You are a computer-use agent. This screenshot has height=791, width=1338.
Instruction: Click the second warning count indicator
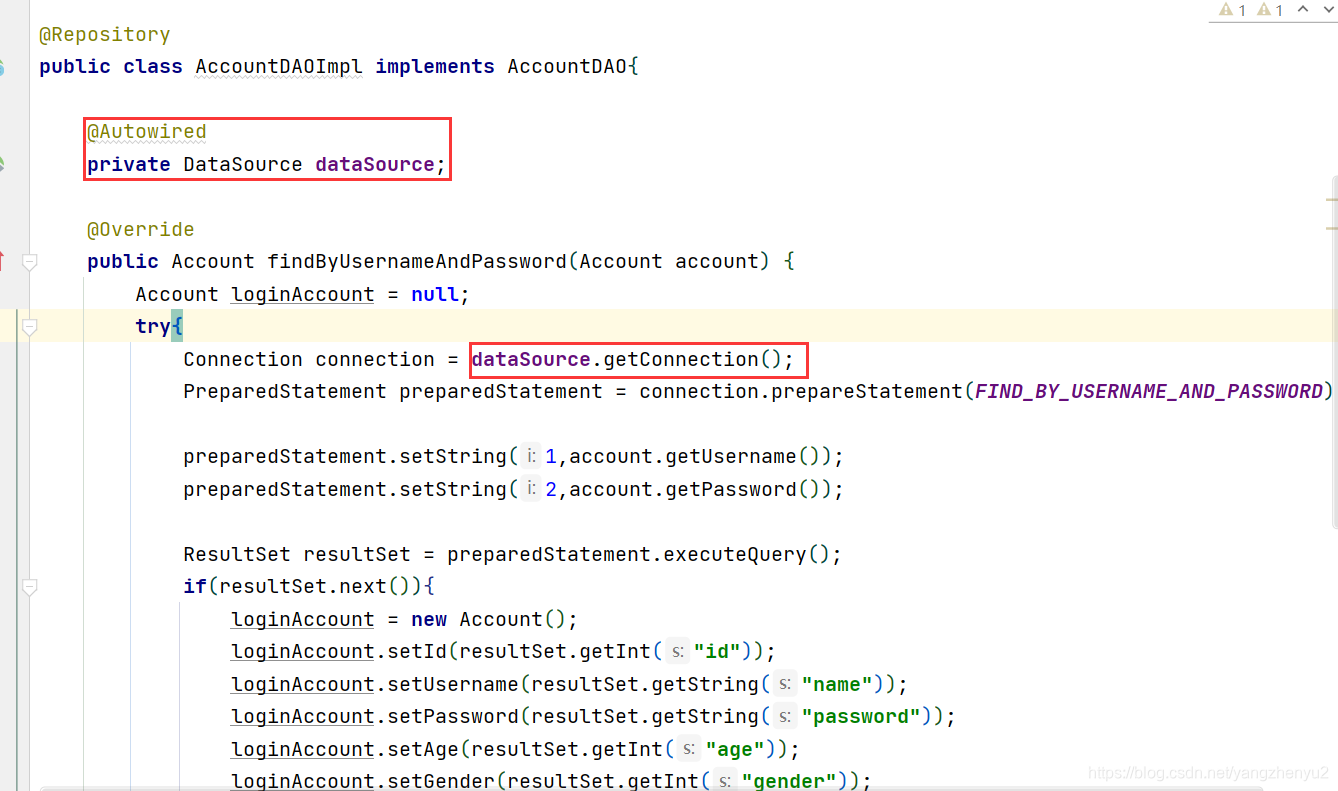(x=1270, y=10)
